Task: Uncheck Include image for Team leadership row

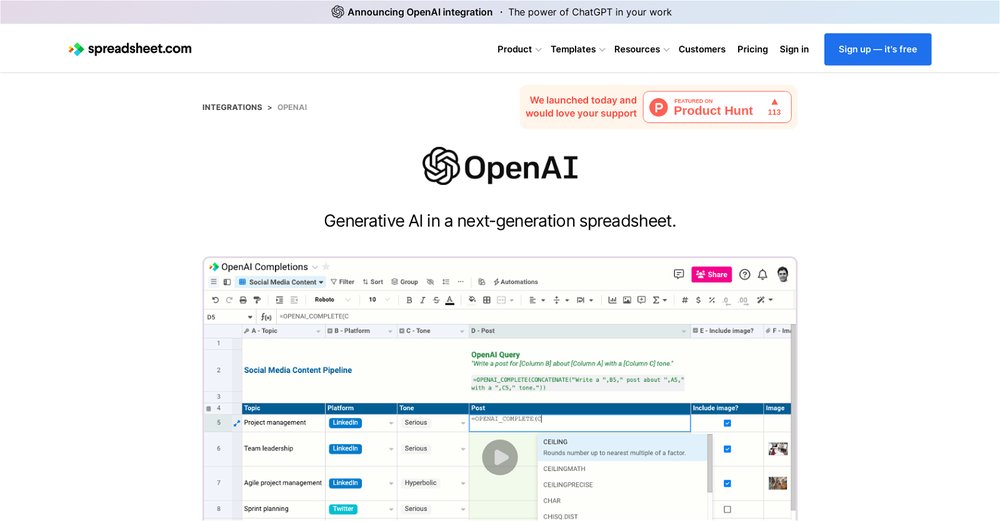Action: [727, 449]
